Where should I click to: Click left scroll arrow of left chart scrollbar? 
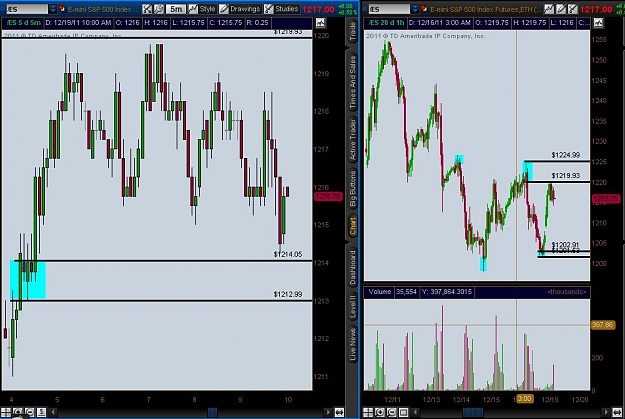tap(53, 412)
